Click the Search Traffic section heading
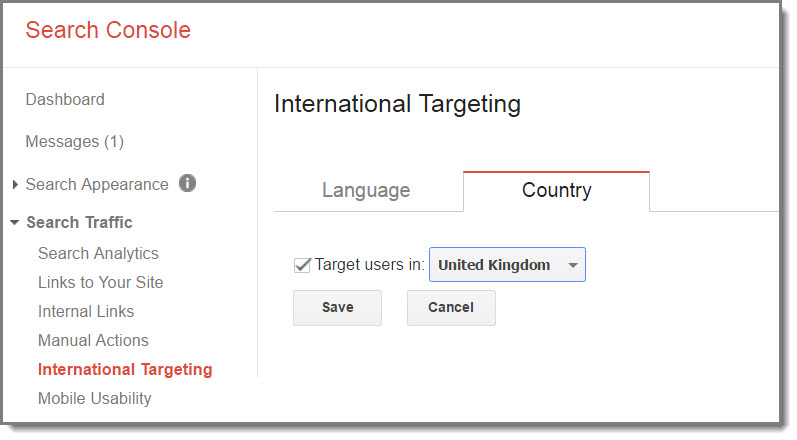The image size is (797, 440). (x=80, y=223)
